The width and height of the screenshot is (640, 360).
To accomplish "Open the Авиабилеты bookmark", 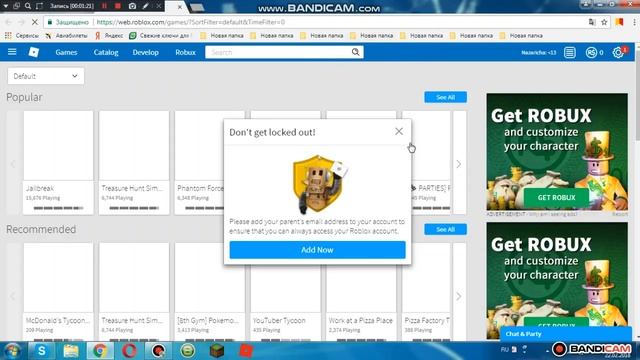I will [x=66, y=36].
